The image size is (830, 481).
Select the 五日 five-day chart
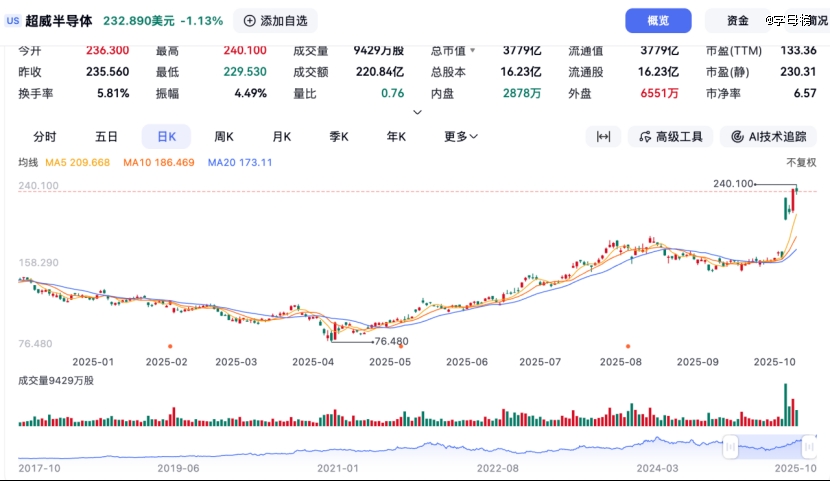click(x=106, y=137)
